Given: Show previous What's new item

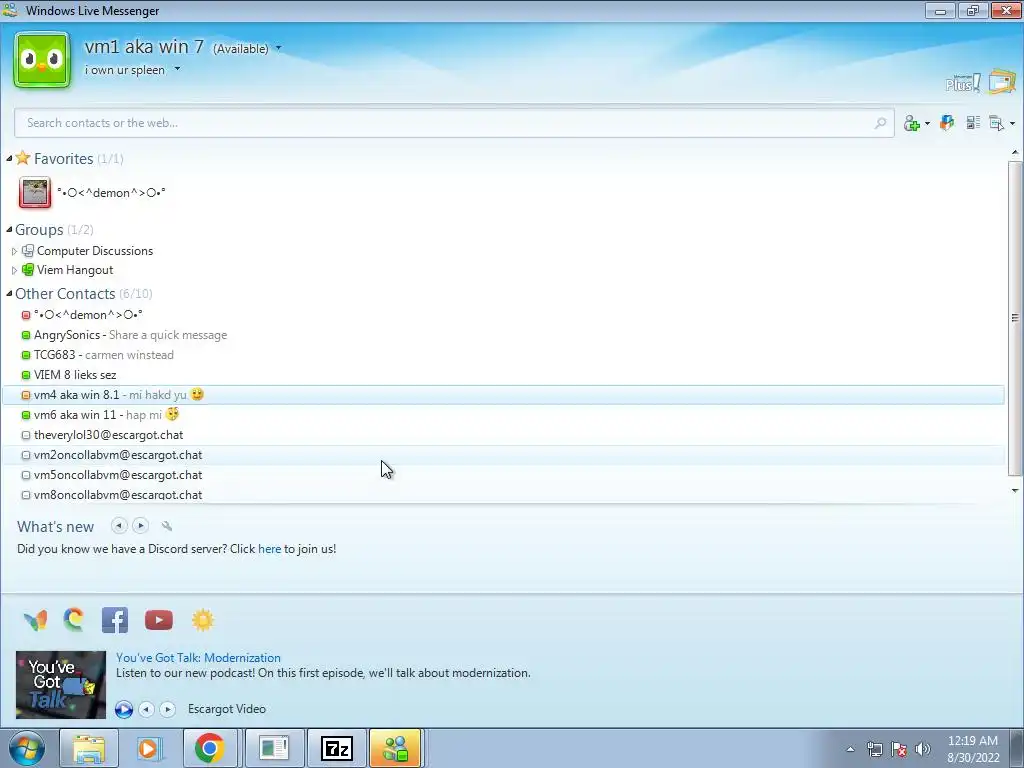Looking at the screenshot, I should tap(119, 525).
